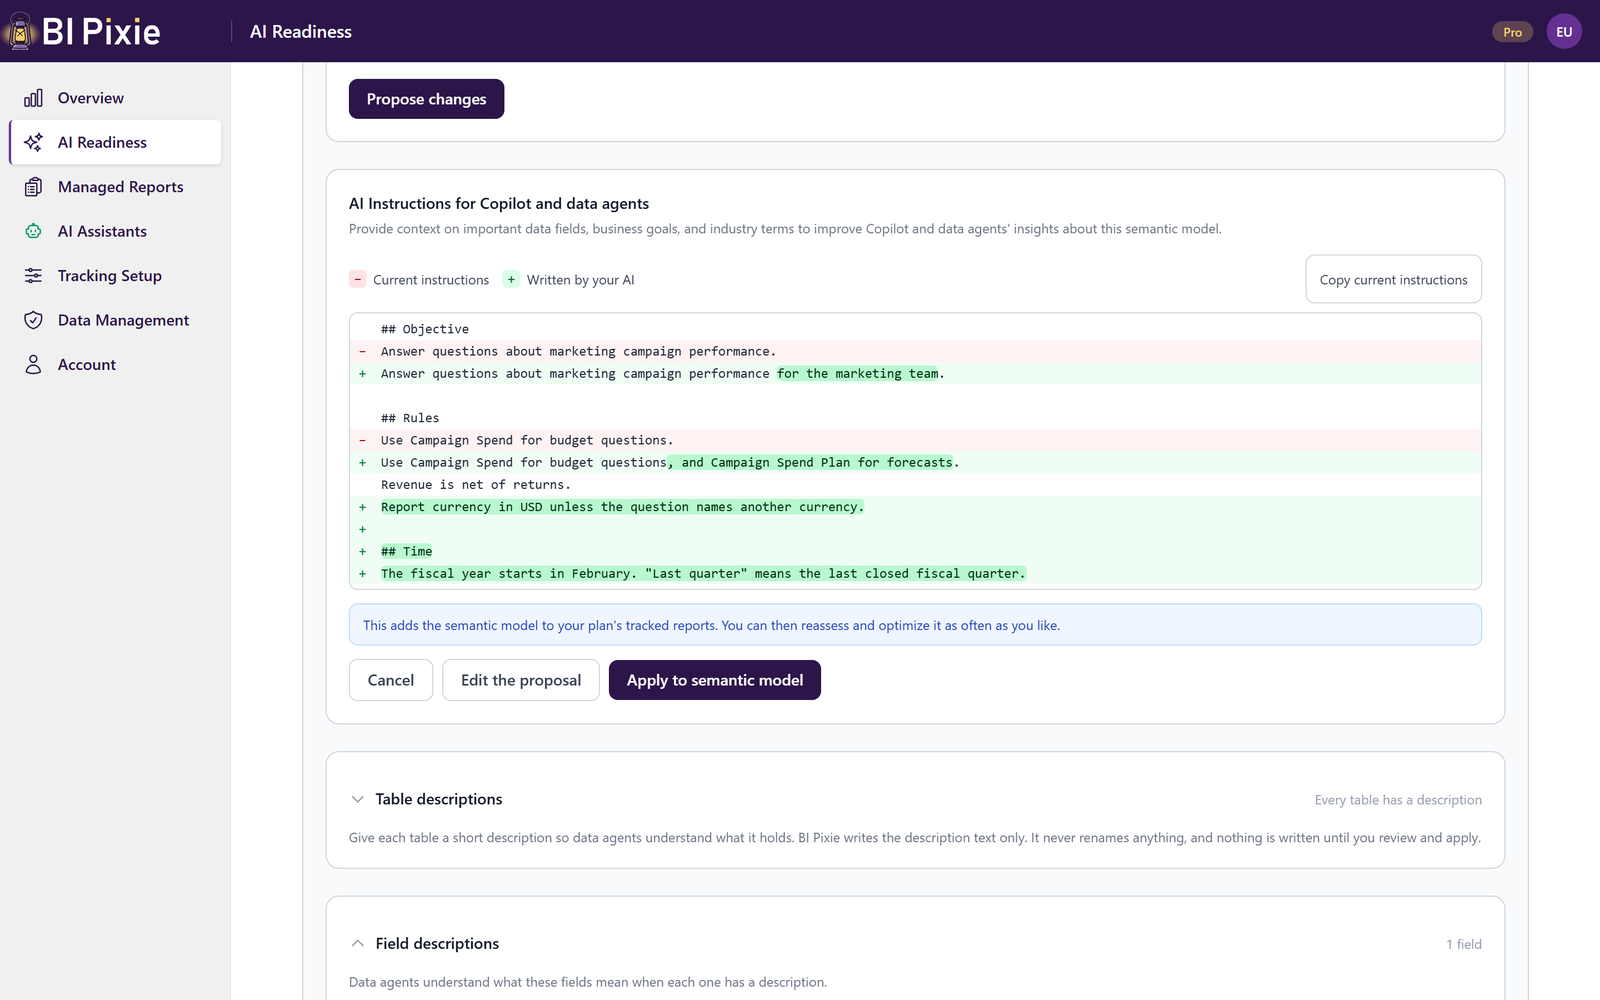Viewport: 1600px width, 1000px height.
Task: Click the Pro plan badge
Action: pos(1512,32)
